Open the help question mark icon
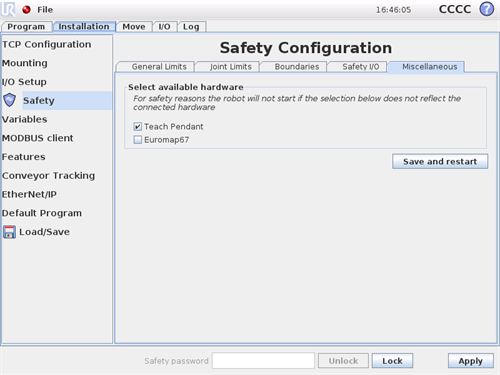500x375 pixels. [x=487, y=9]
